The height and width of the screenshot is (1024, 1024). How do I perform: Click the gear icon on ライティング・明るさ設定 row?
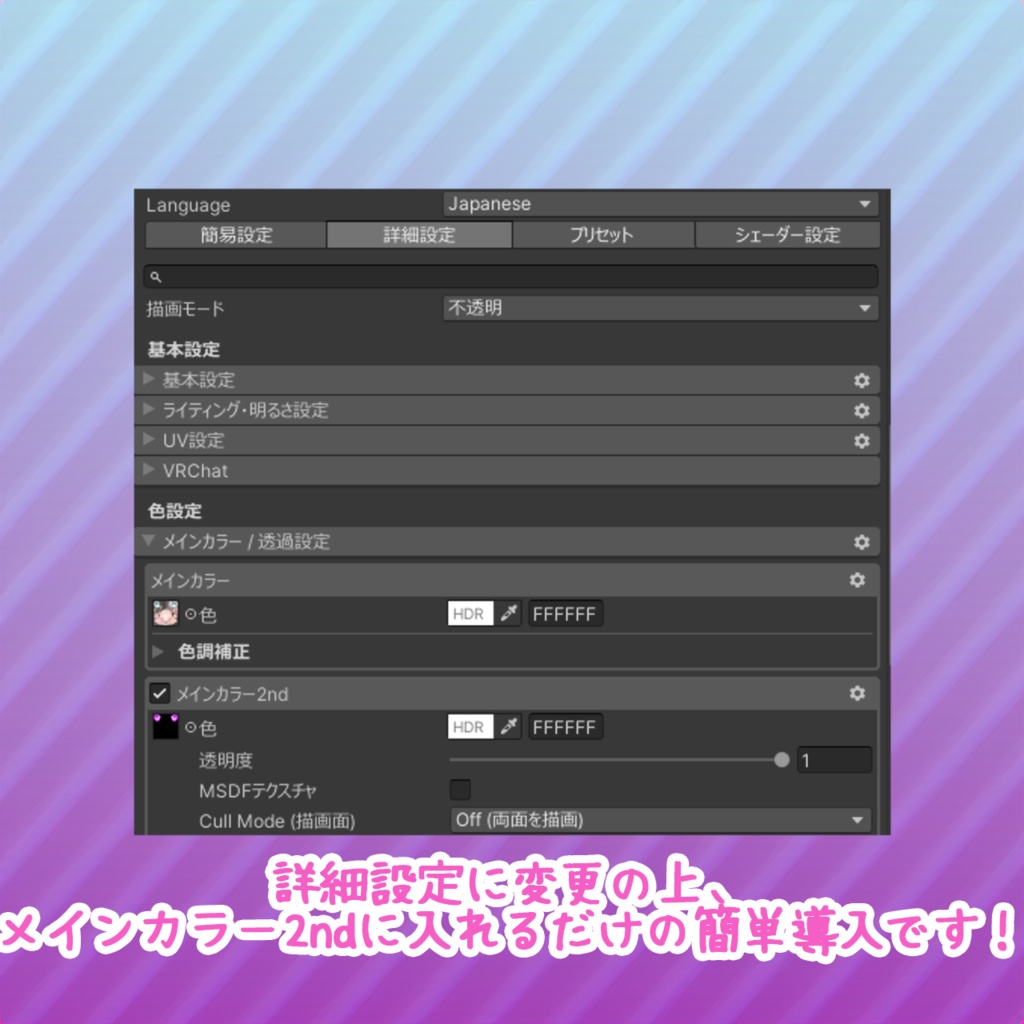[x=862, y=410]
